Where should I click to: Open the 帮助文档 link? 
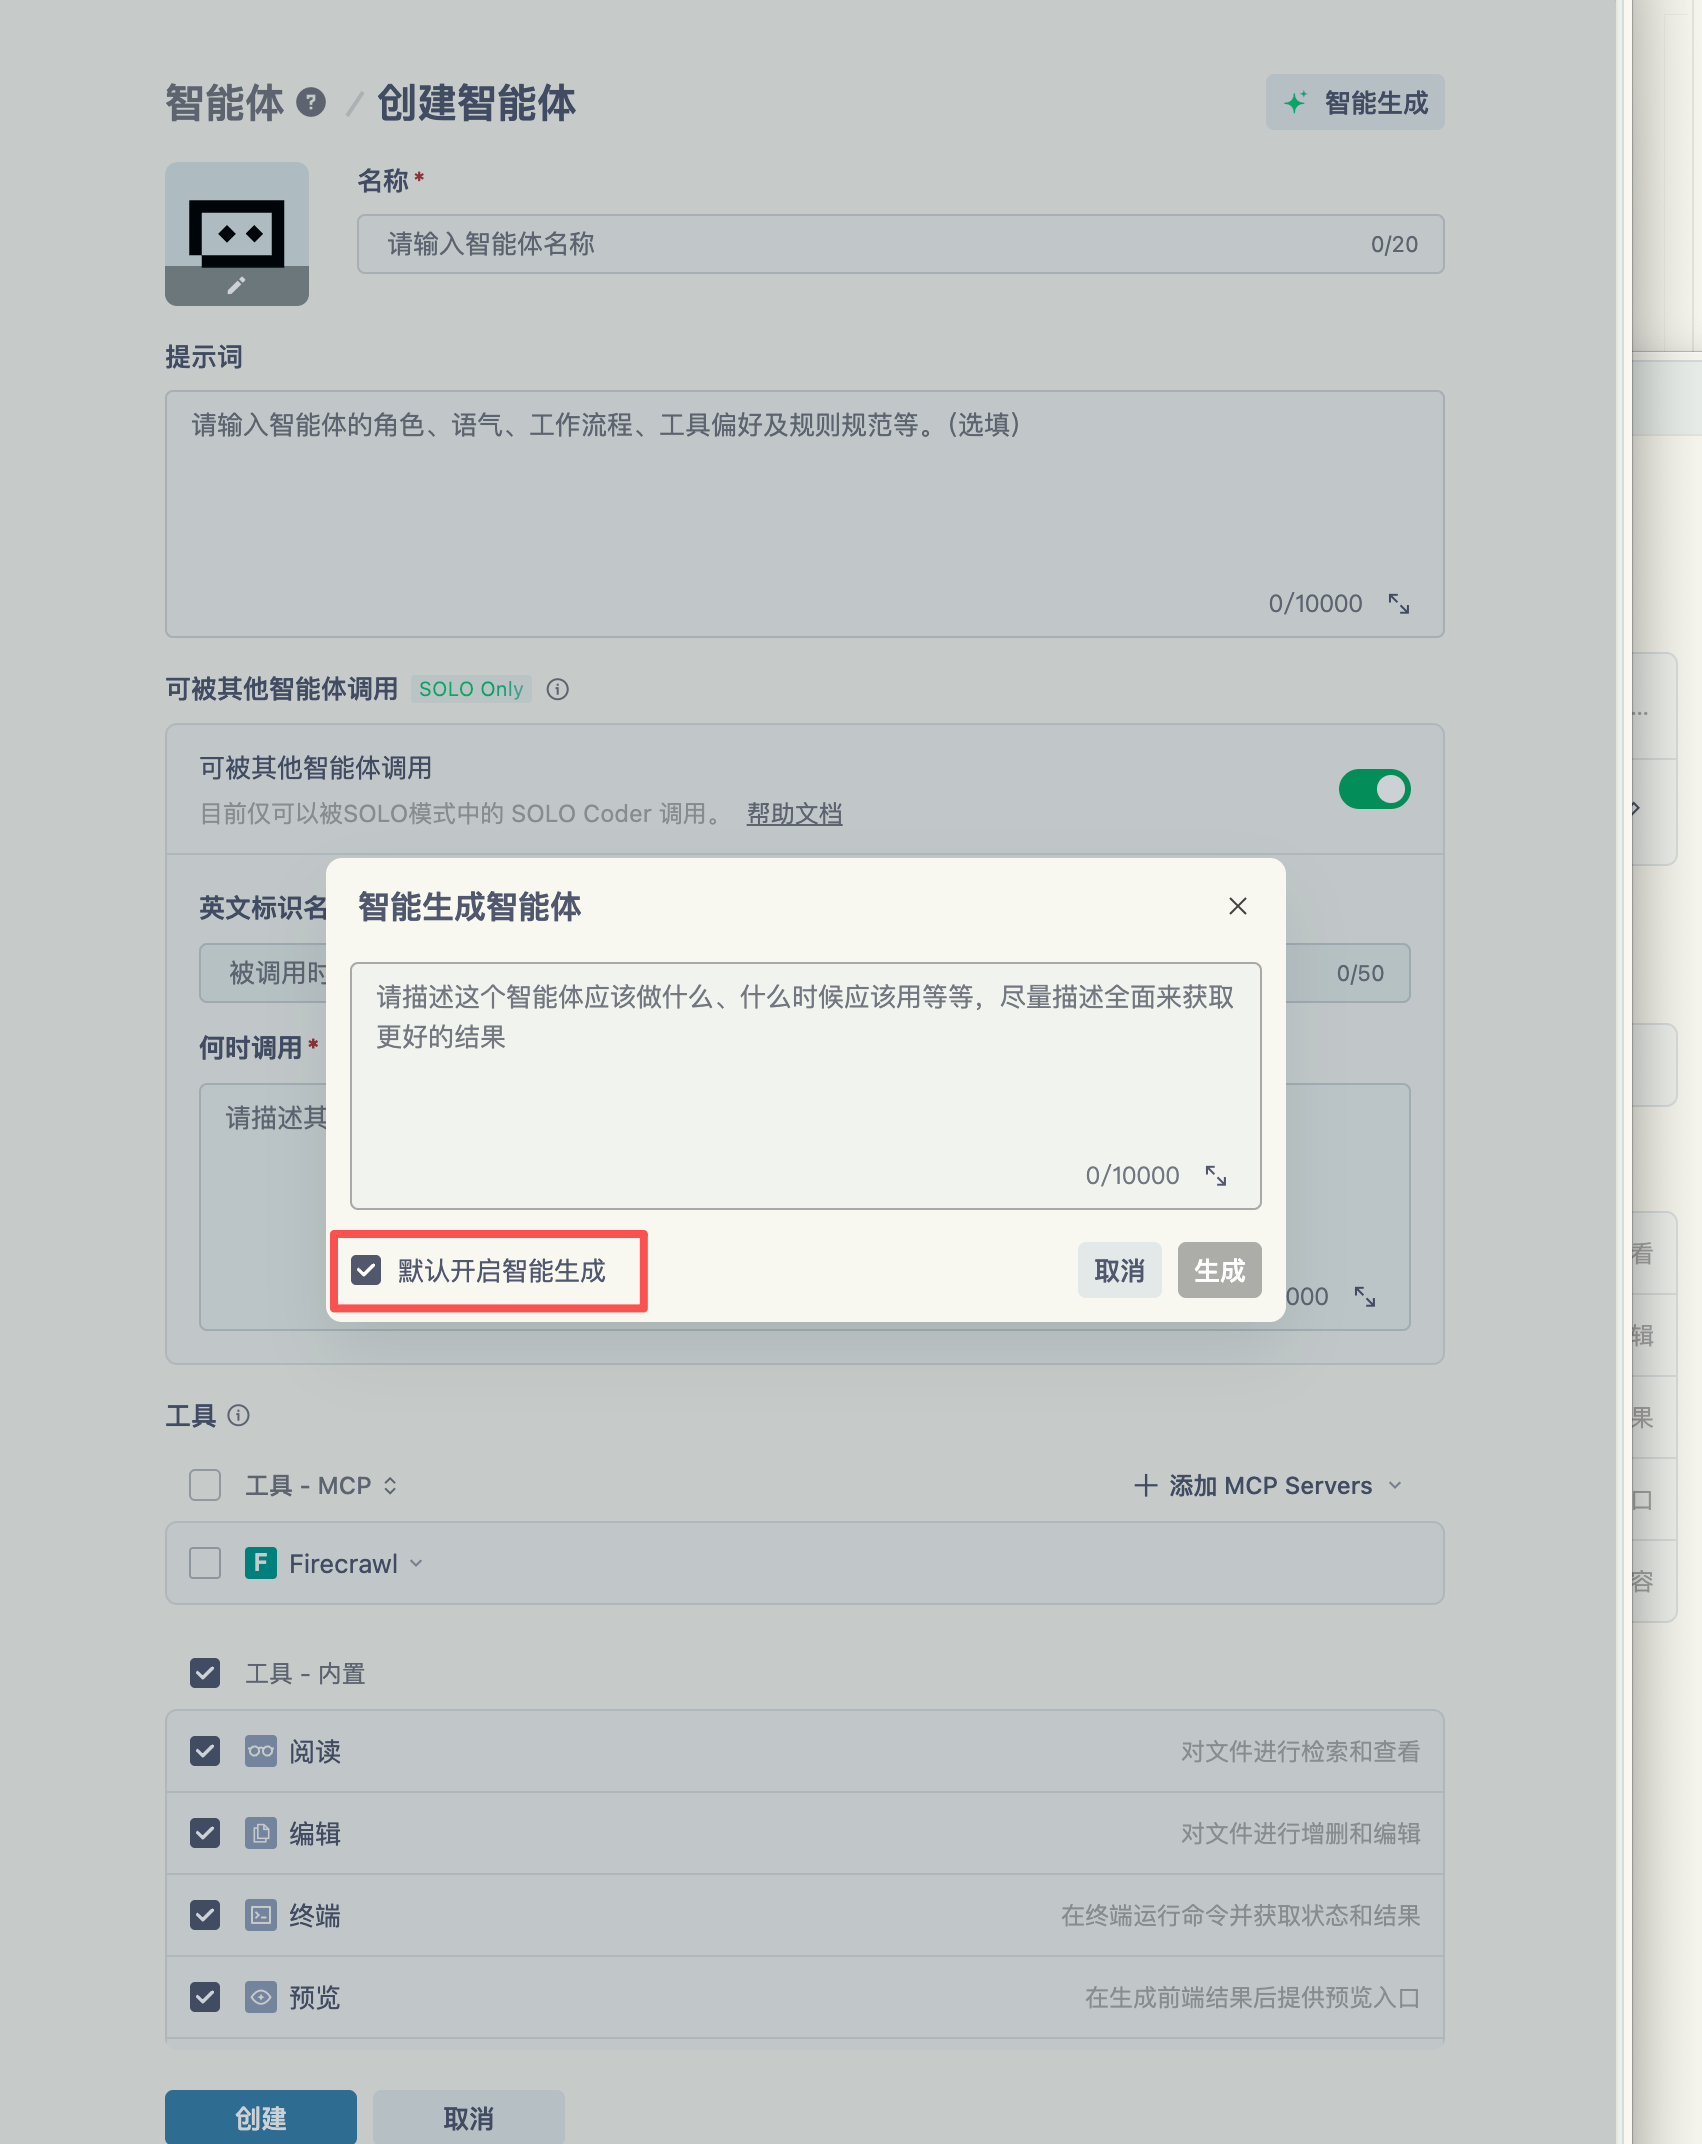coord(794,813)
